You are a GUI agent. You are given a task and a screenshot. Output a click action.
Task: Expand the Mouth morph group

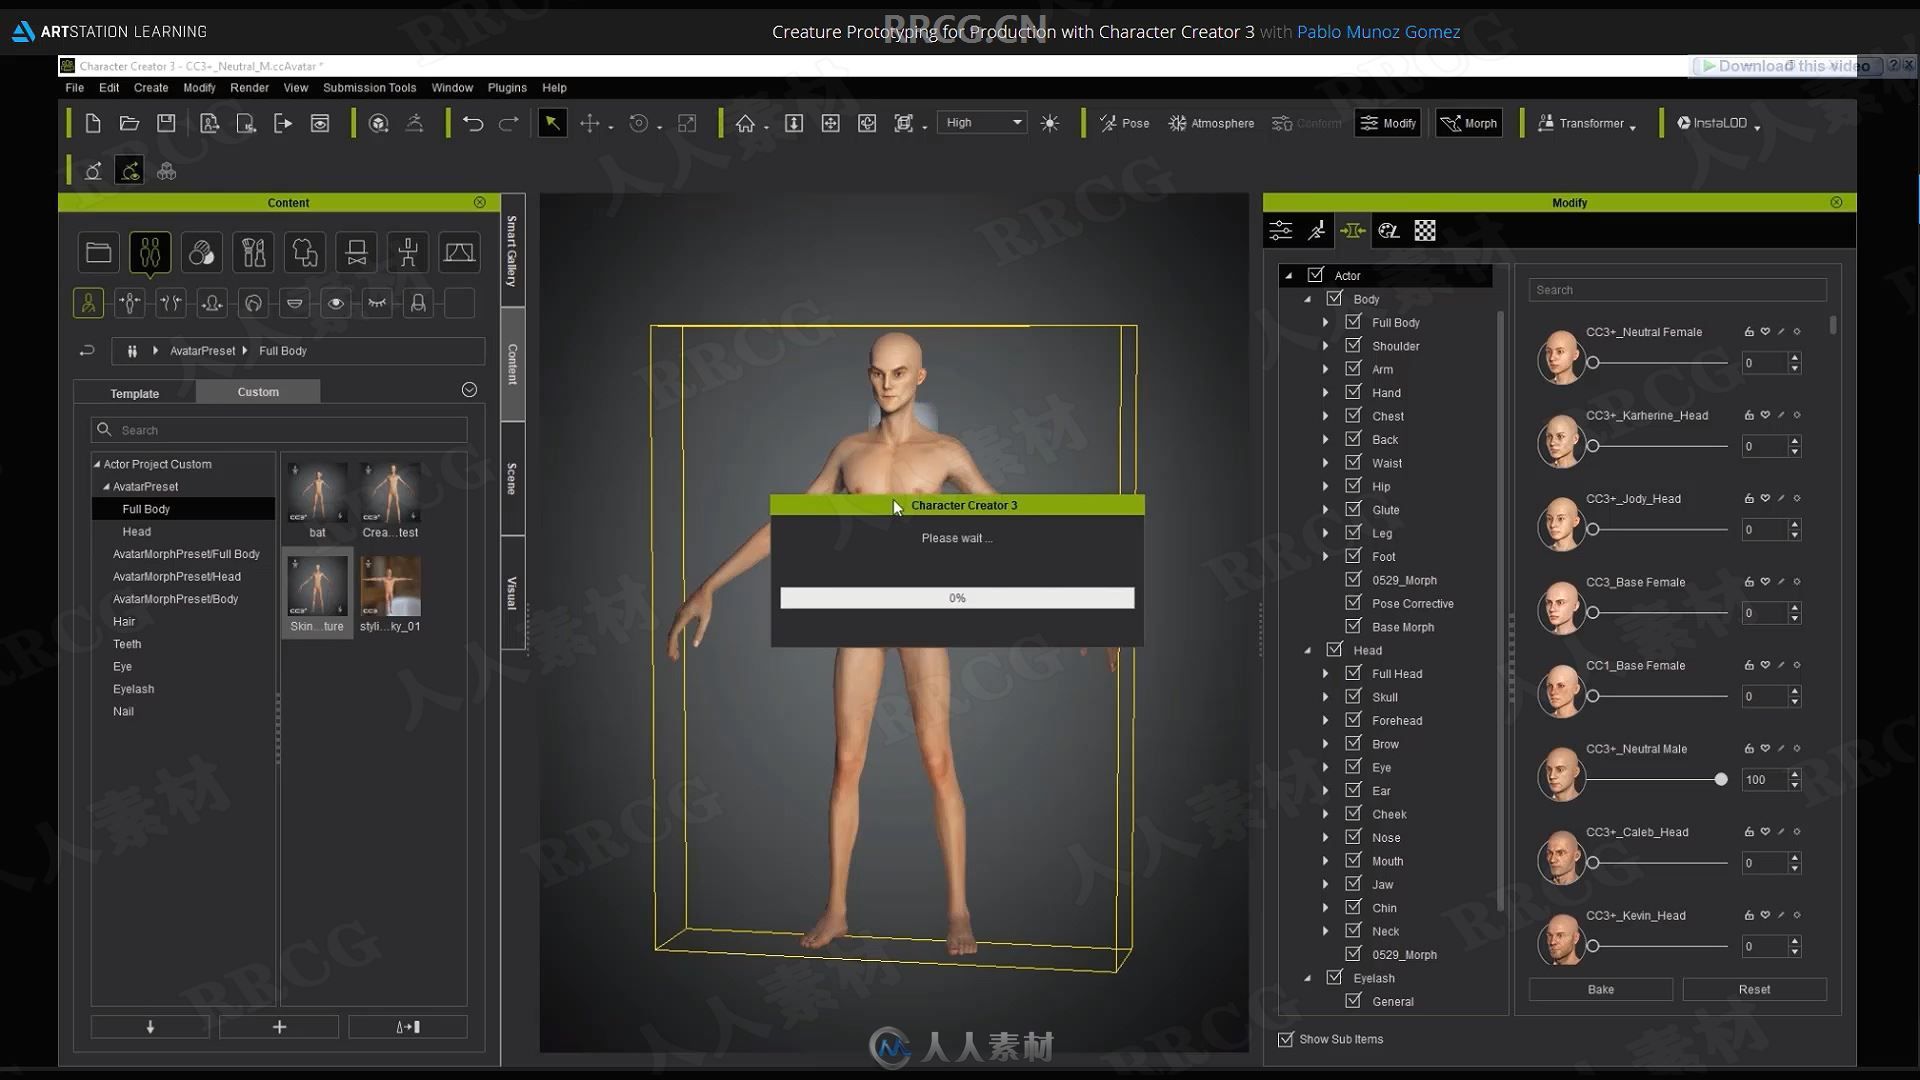coord(1326,861)
